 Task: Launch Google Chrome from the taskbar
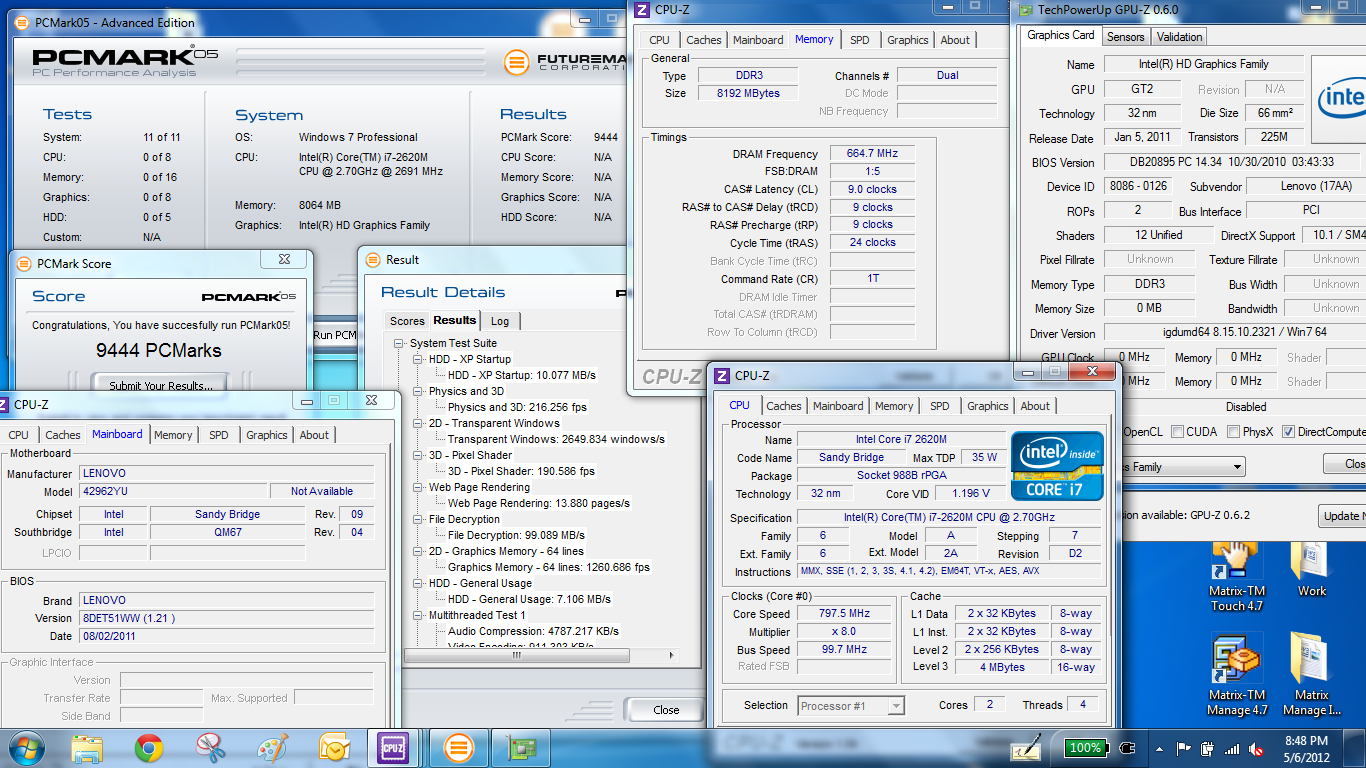tap(150, 748)
